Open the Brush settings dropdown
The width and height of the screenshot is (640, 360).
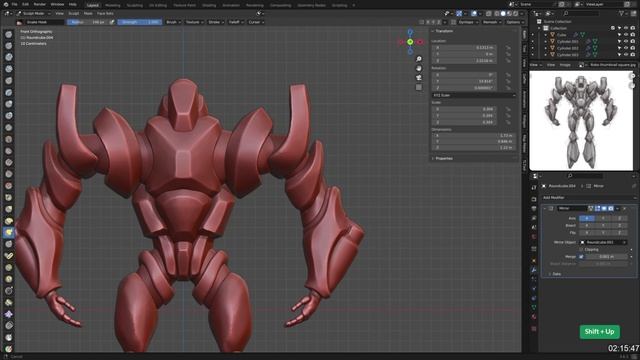point(173,22)
